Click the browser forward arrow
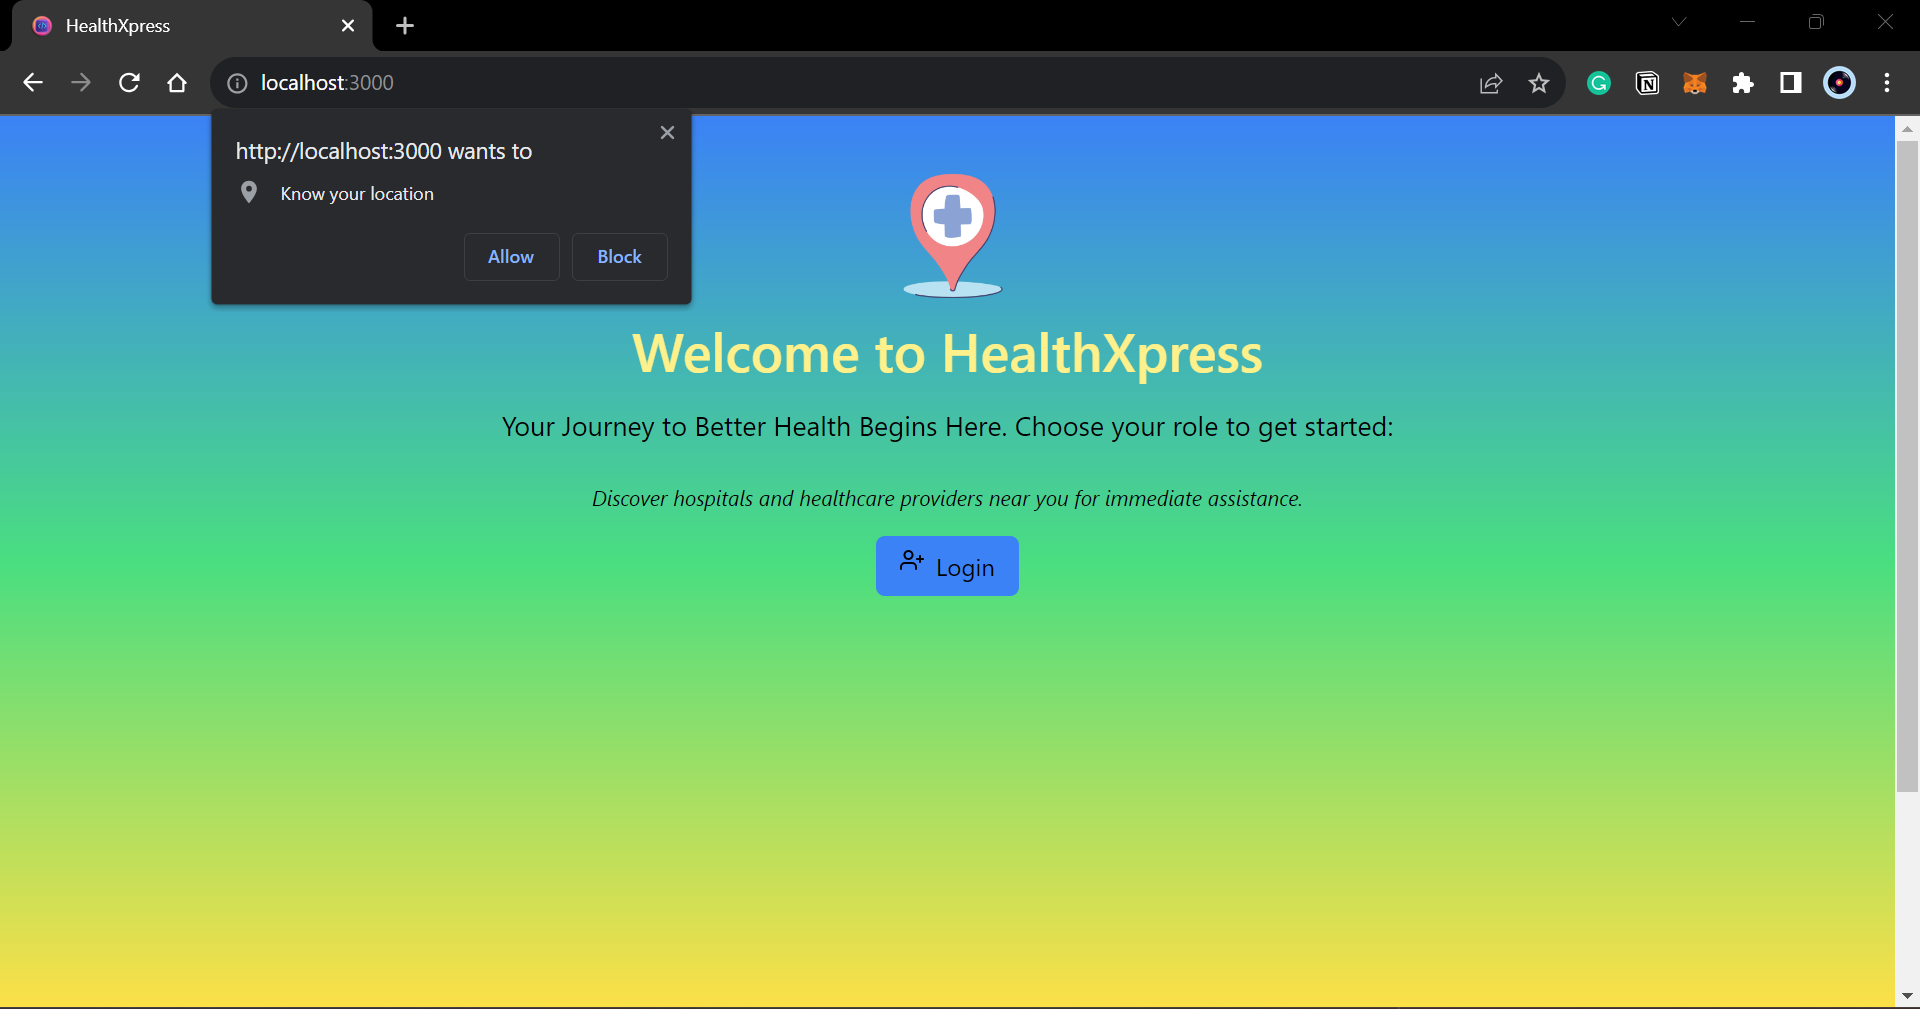 81,83
